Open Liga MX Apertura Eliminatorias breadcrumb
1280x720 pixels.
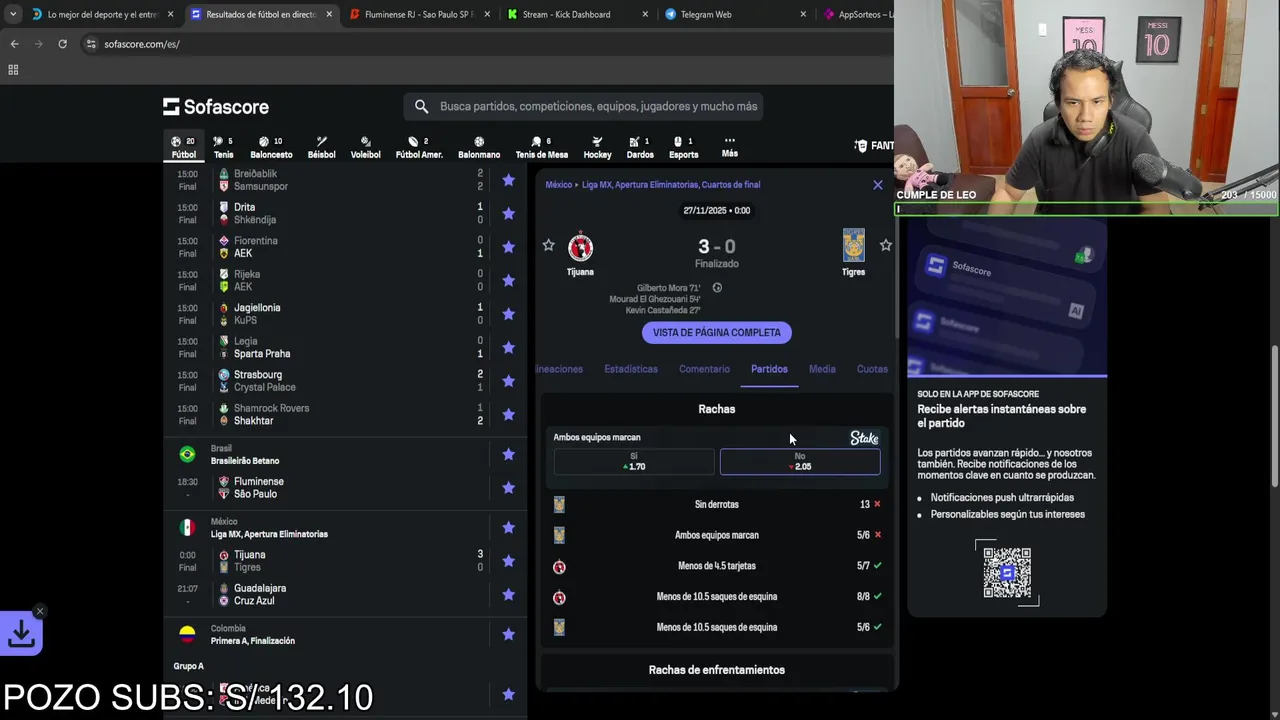671,185
